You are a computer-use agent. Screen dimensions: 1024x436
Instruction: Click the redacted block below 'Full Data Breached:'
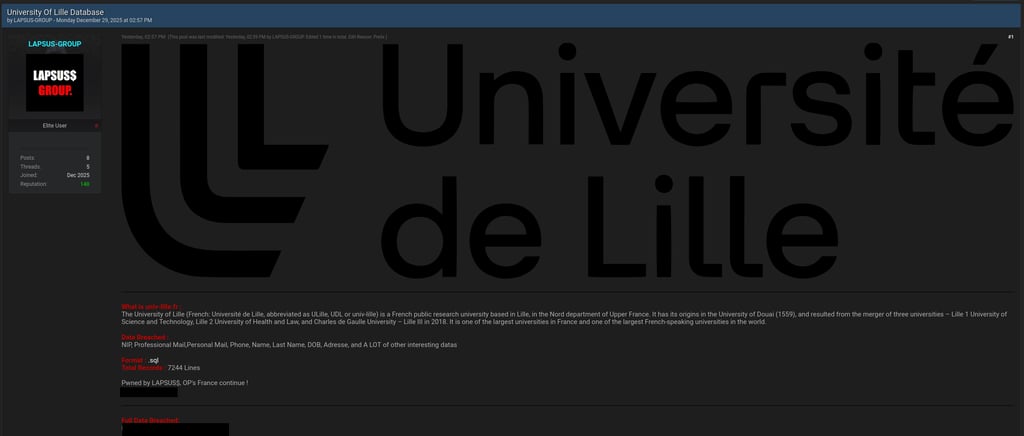175,429
